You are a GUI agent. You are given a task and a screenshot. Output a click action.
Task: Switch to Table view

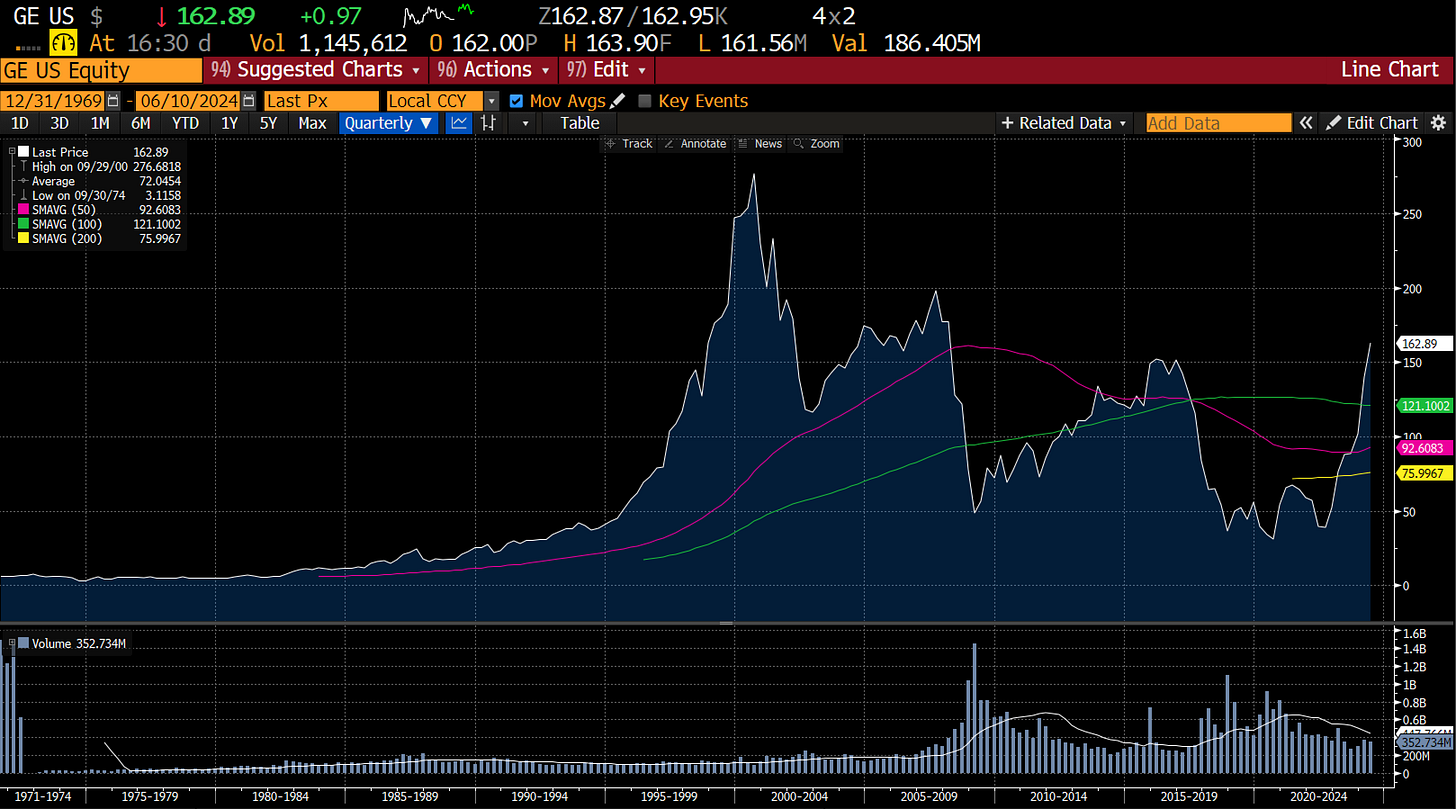pos(580,123)
